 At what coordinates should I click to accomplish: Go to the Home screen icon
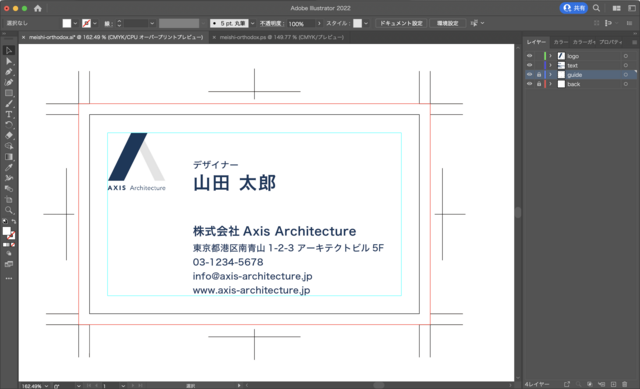pyautogui.click(x=38, y=8)
